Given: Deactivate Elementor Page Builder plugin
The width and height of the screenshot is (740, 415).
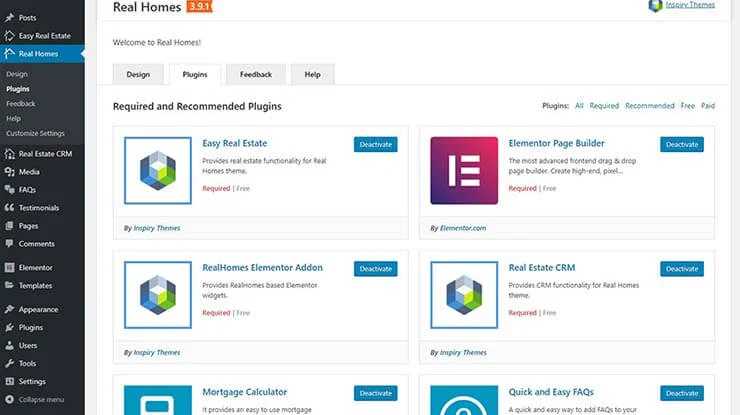Looking at the screenshot, I should tap(682, 144).
